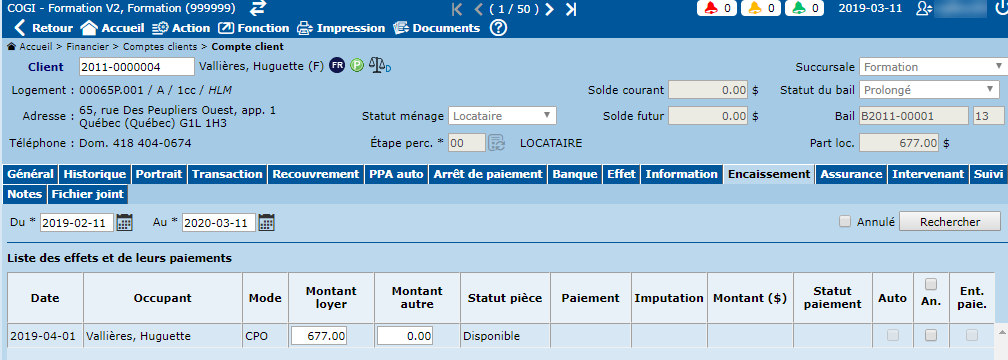Click the balance scale icon next to client name

(x=379, y=66)
